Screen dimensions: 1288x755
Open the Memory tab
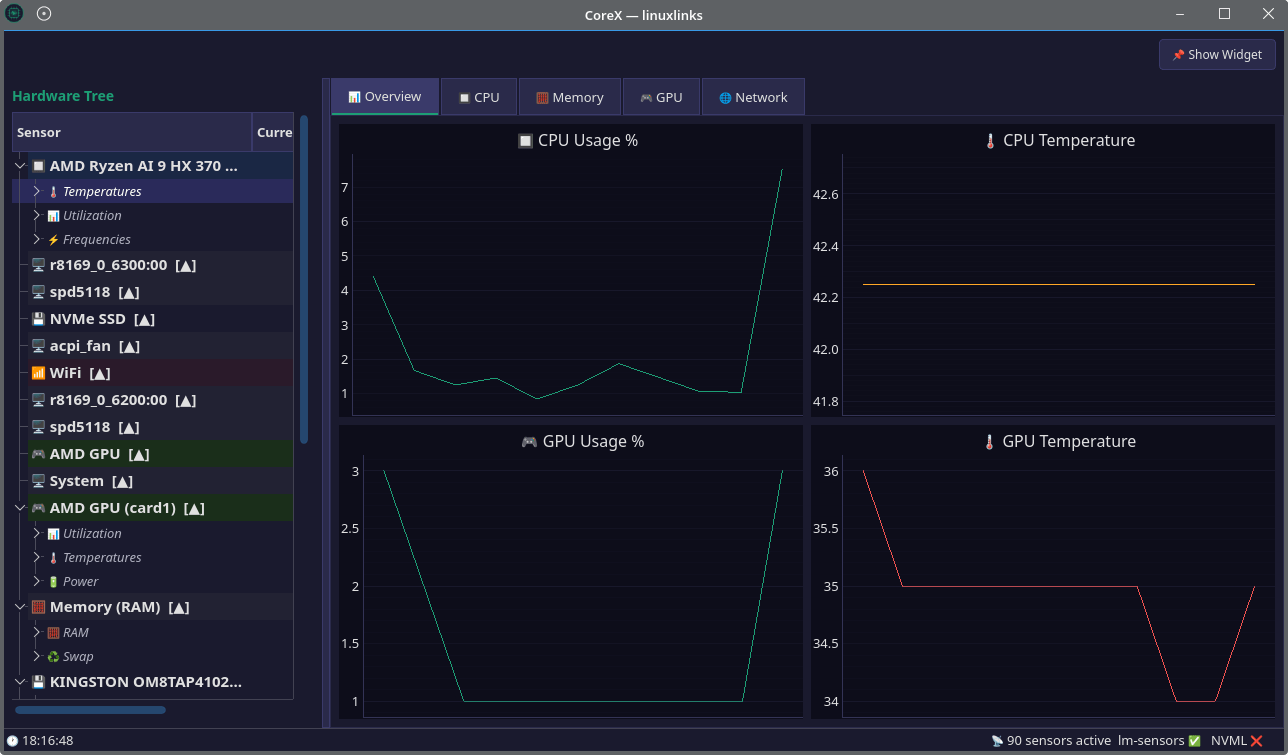point(569,97)
